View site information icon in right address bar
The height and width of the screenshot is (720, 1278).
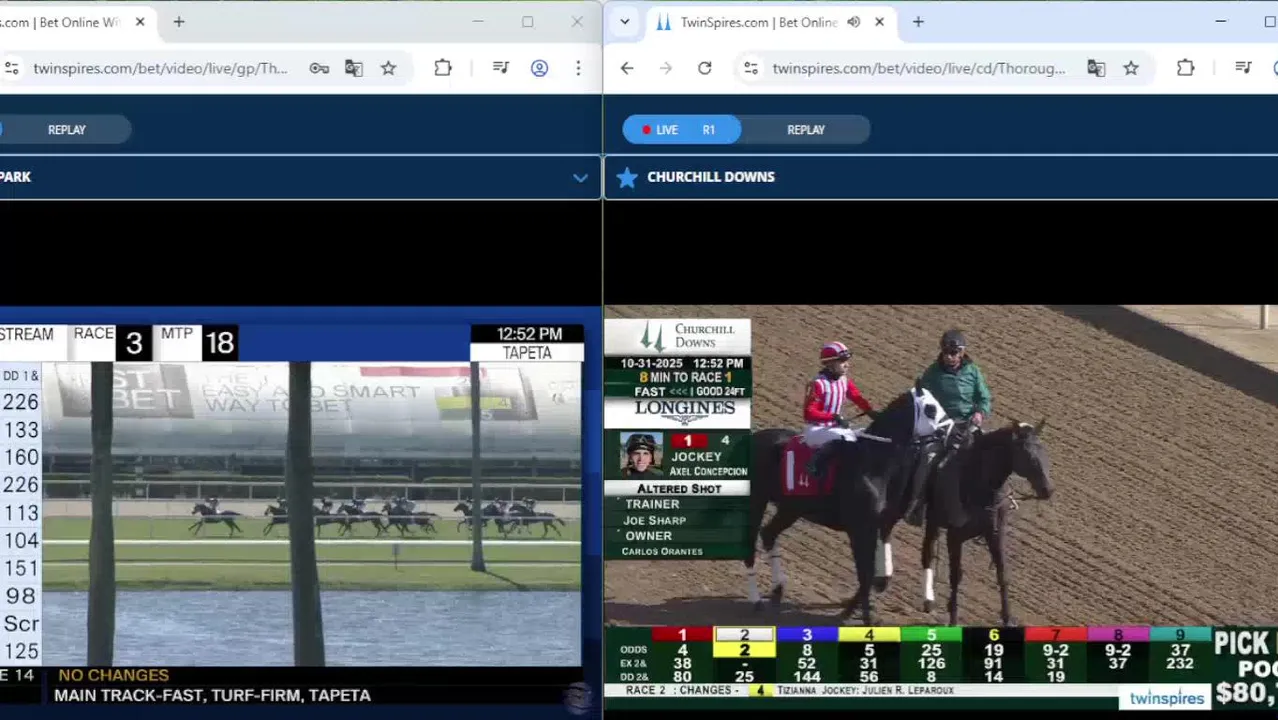[x=751, y=68]
